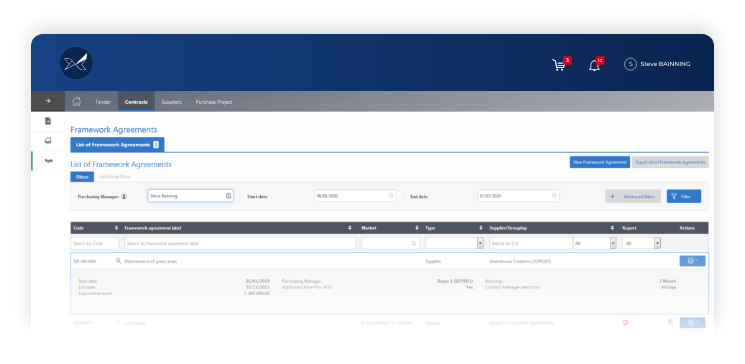
Task: Switch to the Filters tab
Action: pyautogui.click(x=82, y=177)
